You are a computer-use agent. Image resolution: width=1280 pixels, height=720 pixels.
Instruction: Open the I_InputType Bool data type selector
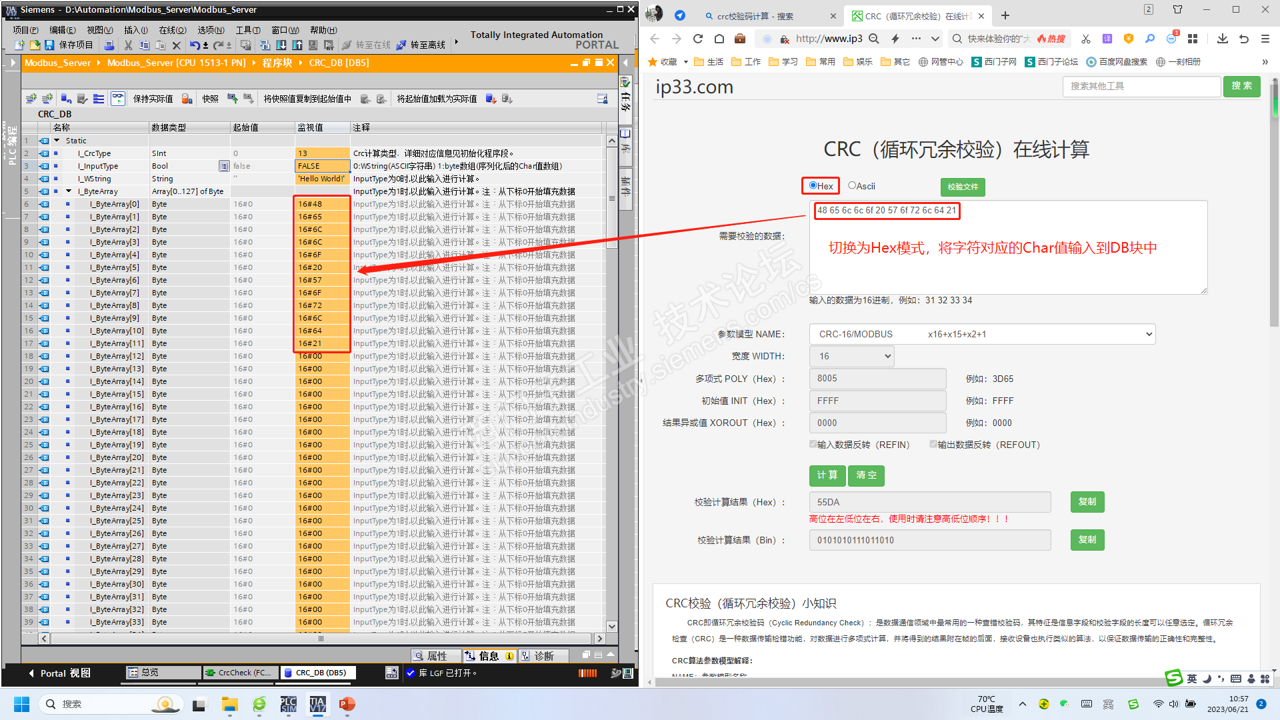[x=224, y=166]
